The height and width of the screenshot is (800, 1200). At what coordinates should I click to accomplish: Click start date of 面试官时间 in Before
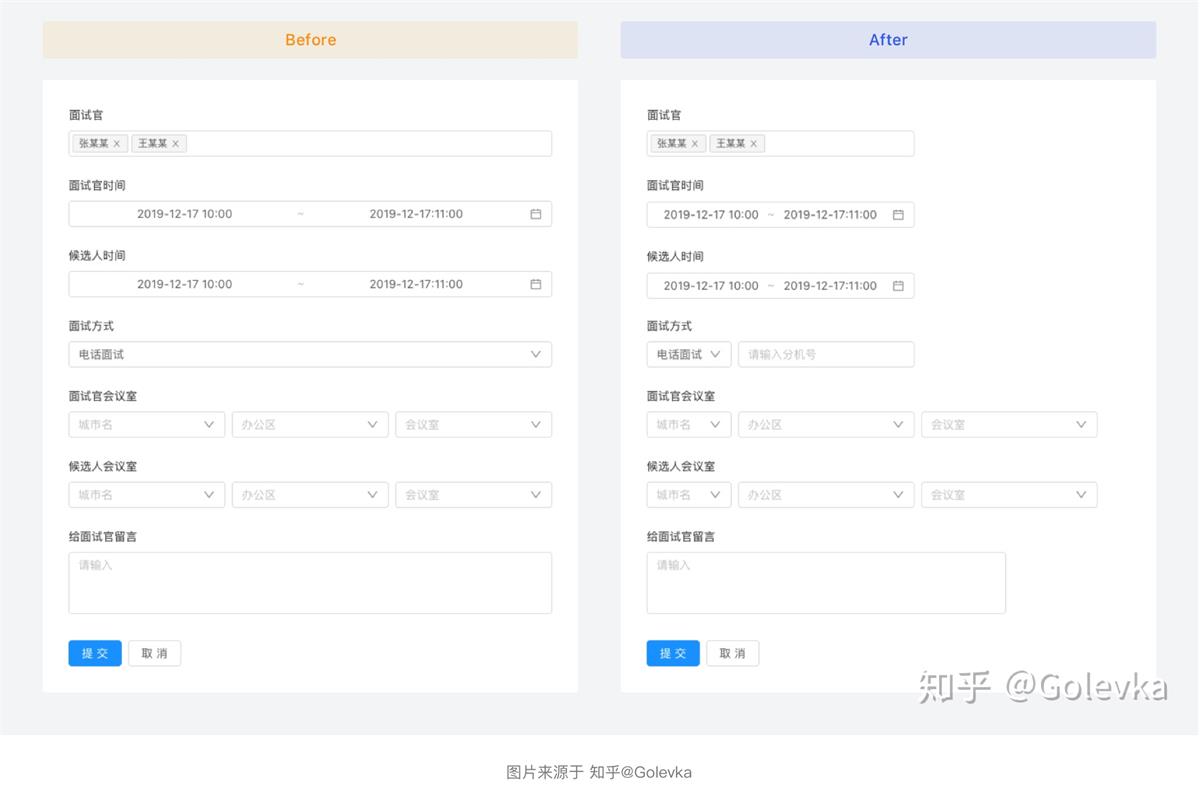tap(184, 214)
